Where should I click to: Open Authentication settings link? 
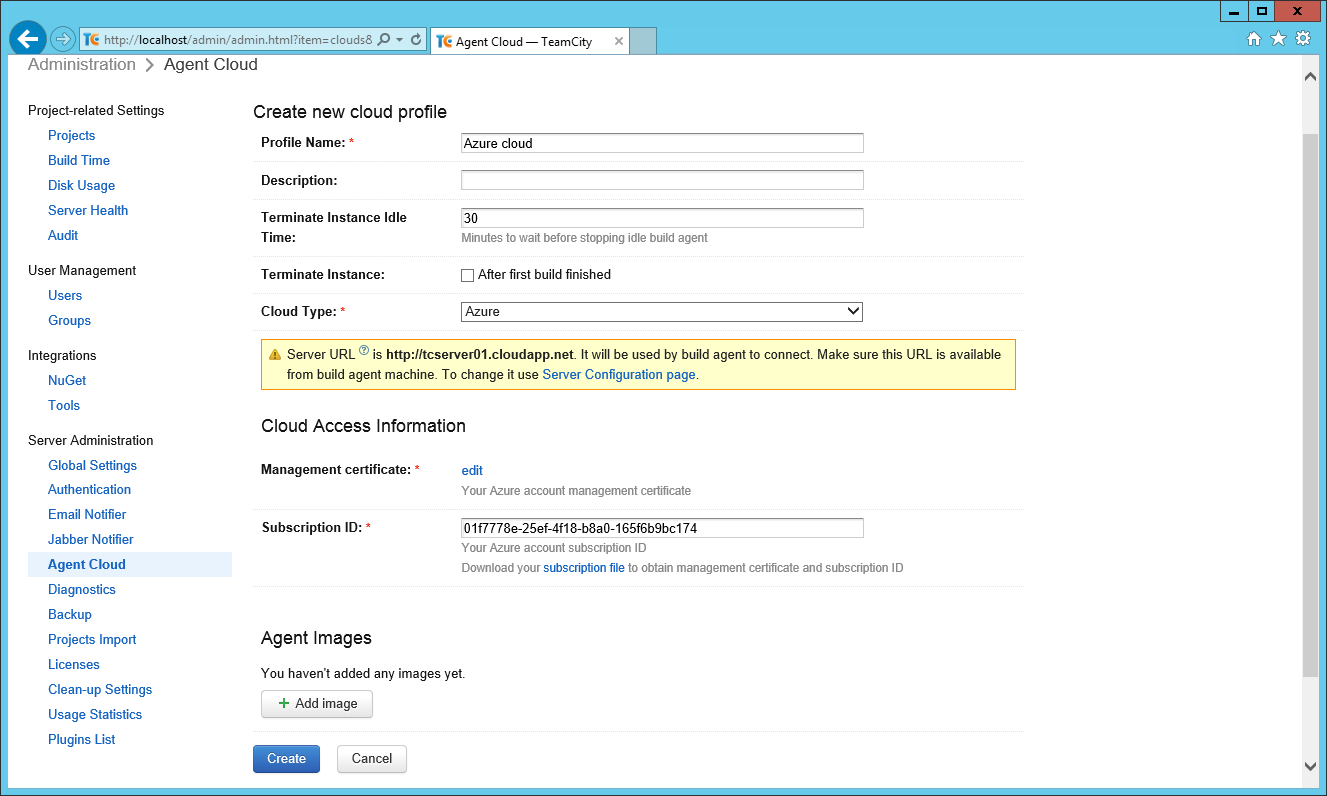[x=89, y=490]
